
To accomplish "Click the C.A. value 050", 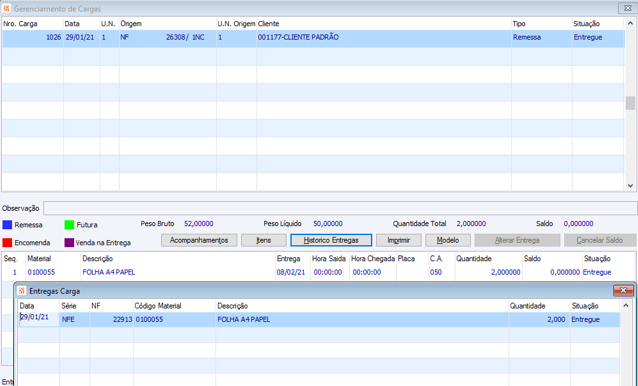I will 436,272.
